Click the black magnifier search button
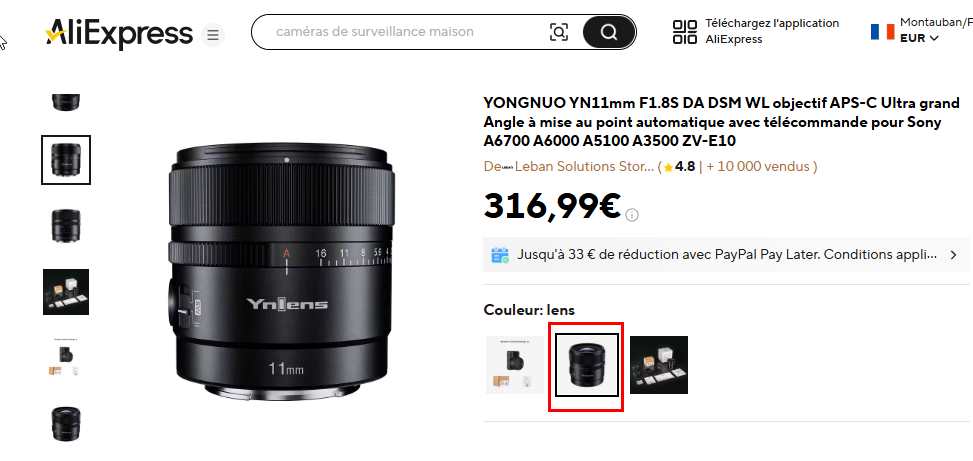Screen dimensions: 973x461 click(x=609, y=32)
